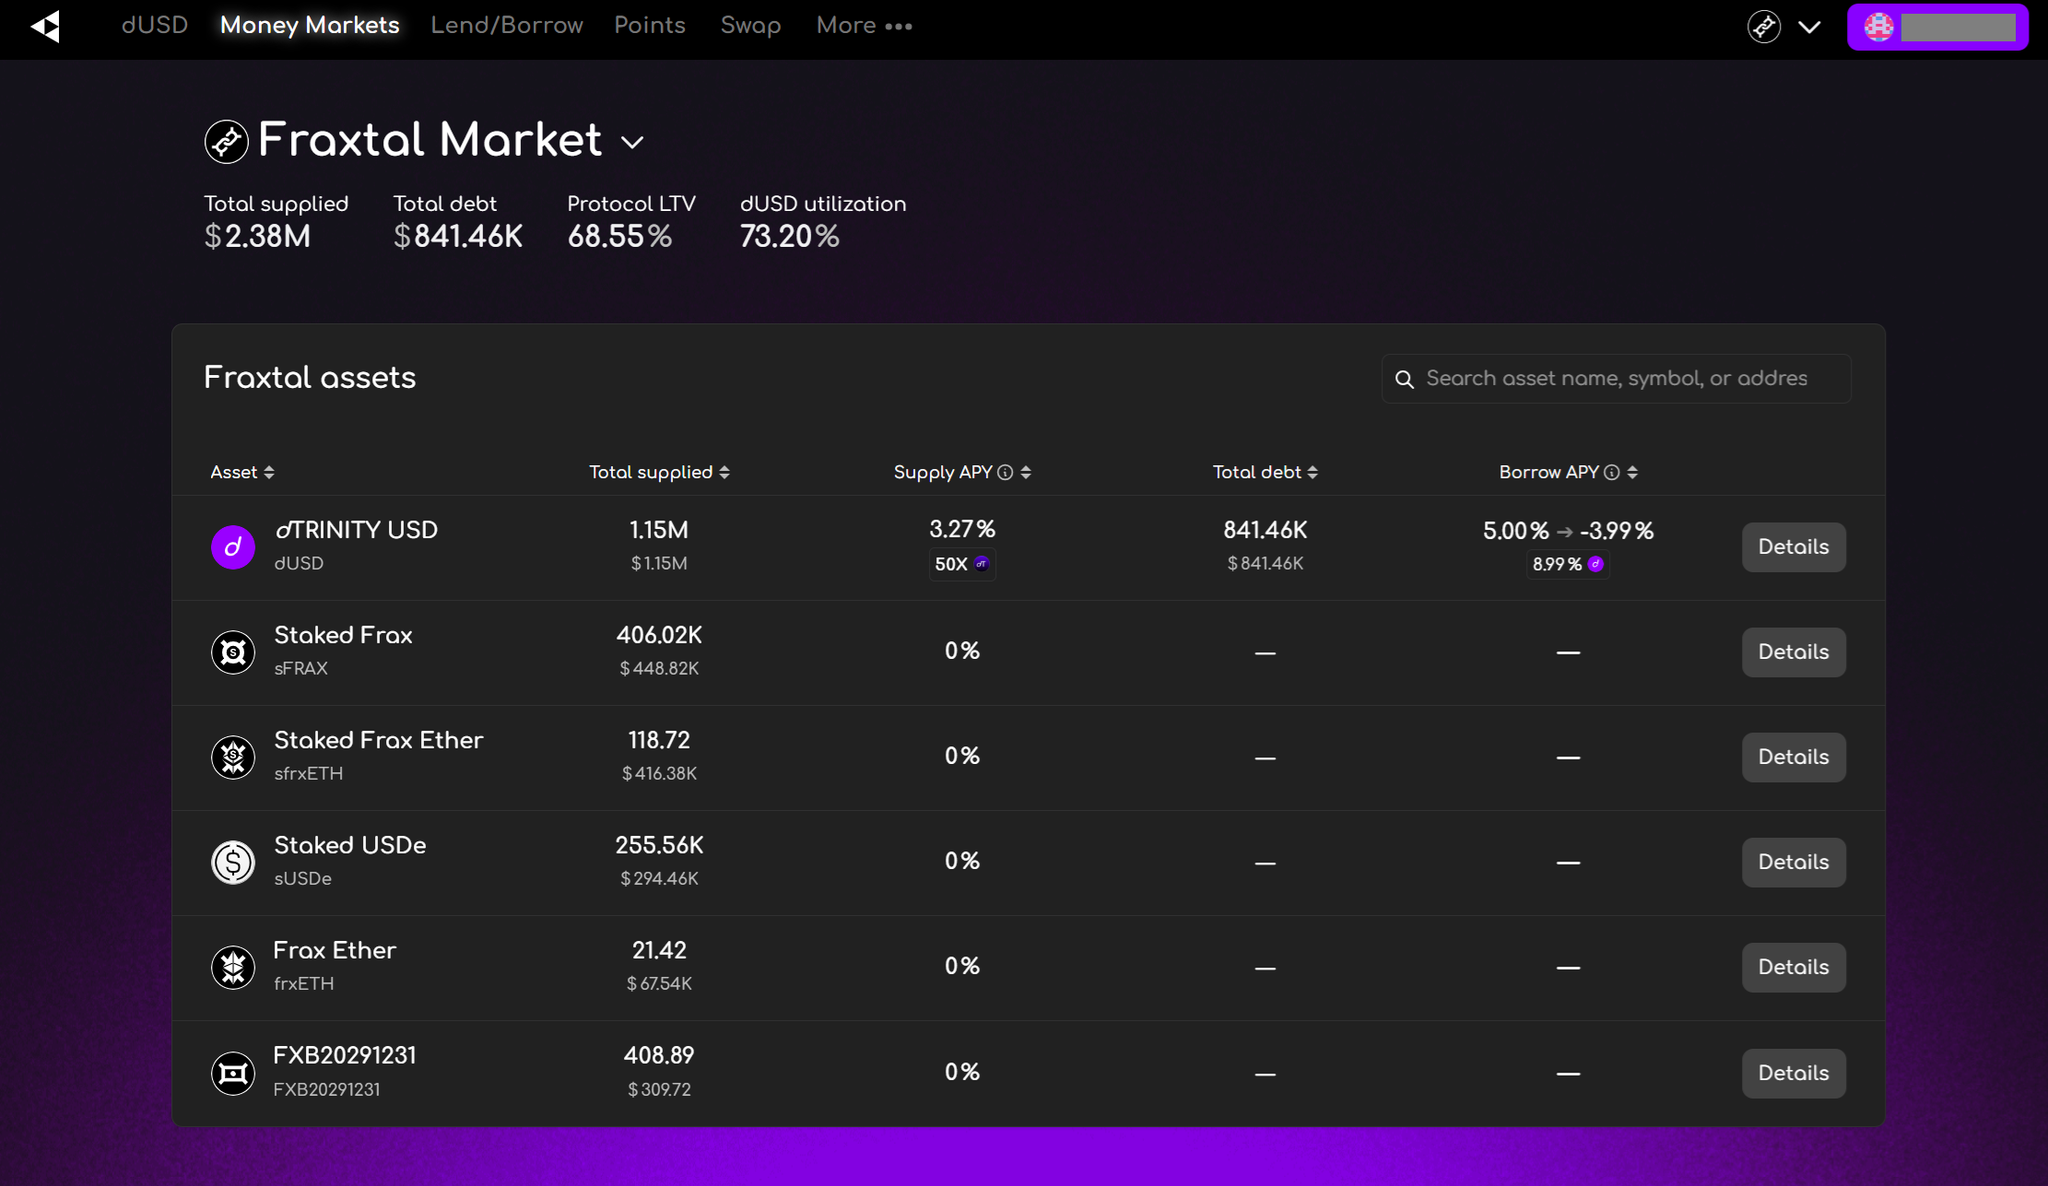Open Details for Staked USDe

tap(1793, 862)
